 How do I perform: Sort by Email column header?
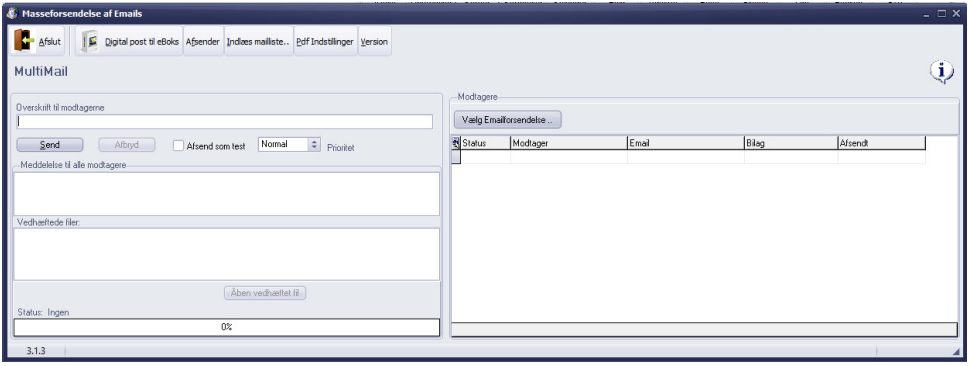coord(686,143)
